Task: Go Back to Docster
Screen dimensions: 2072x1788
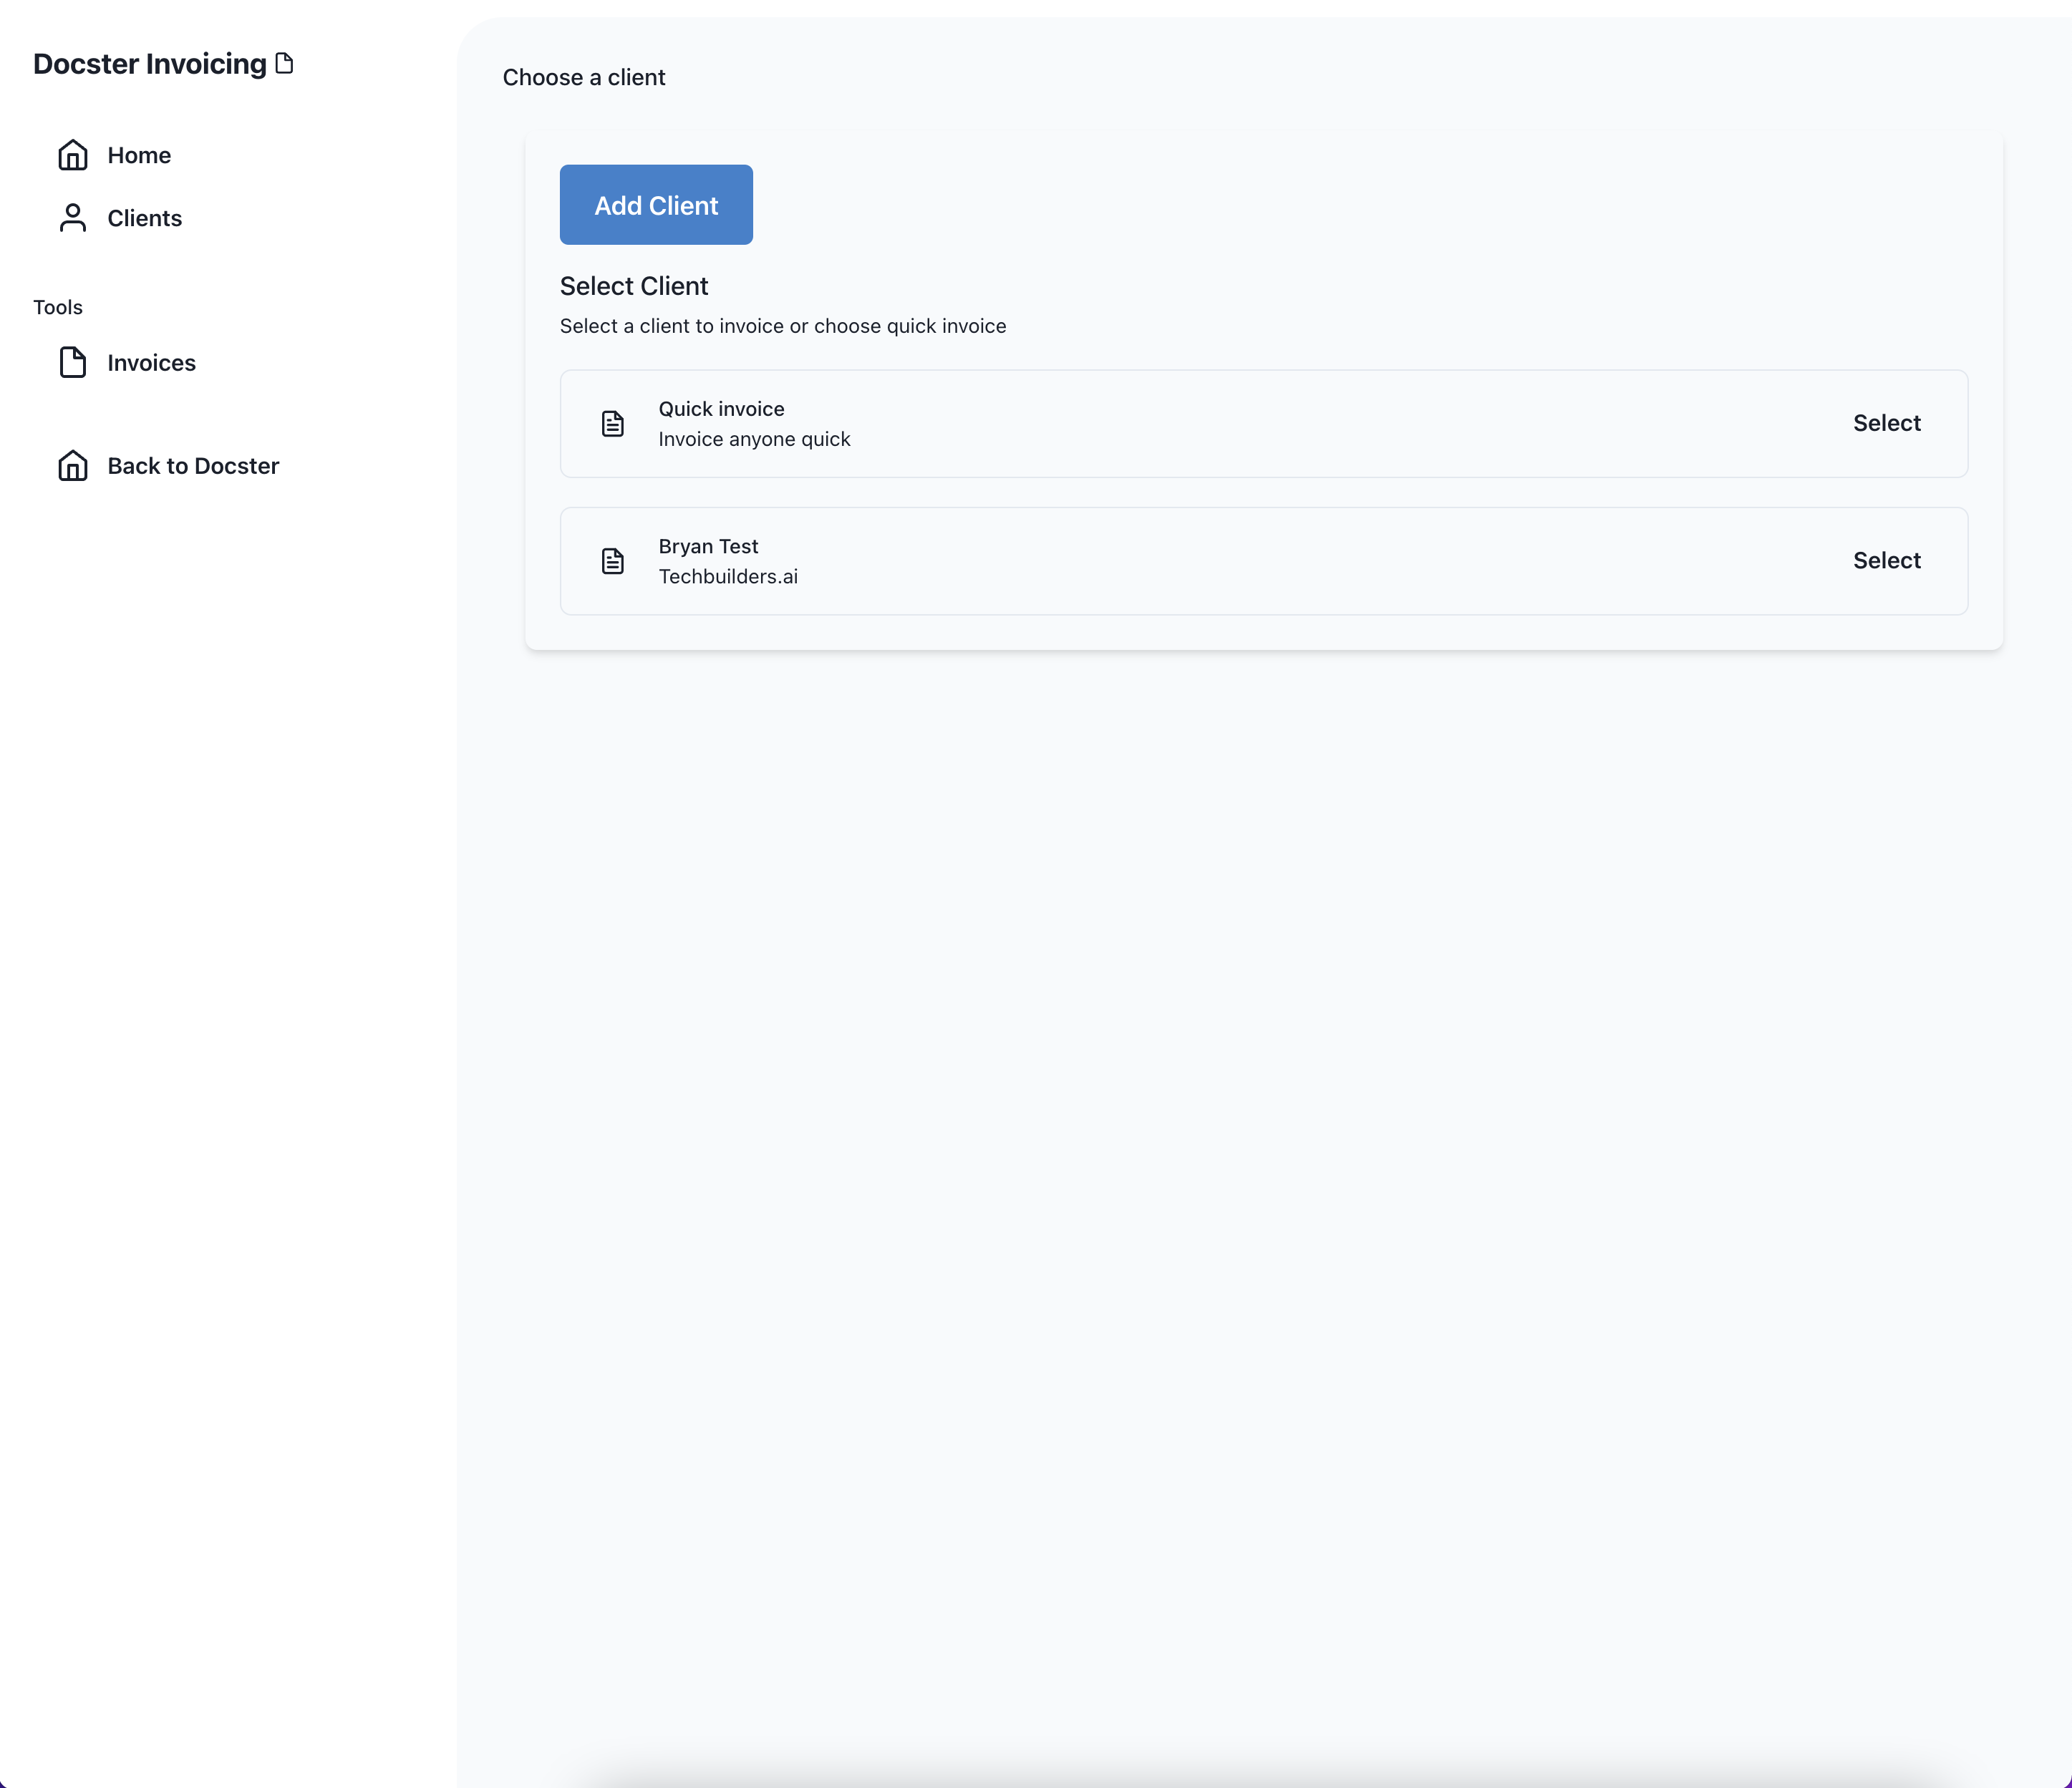Action: click(x=193, y=466)
